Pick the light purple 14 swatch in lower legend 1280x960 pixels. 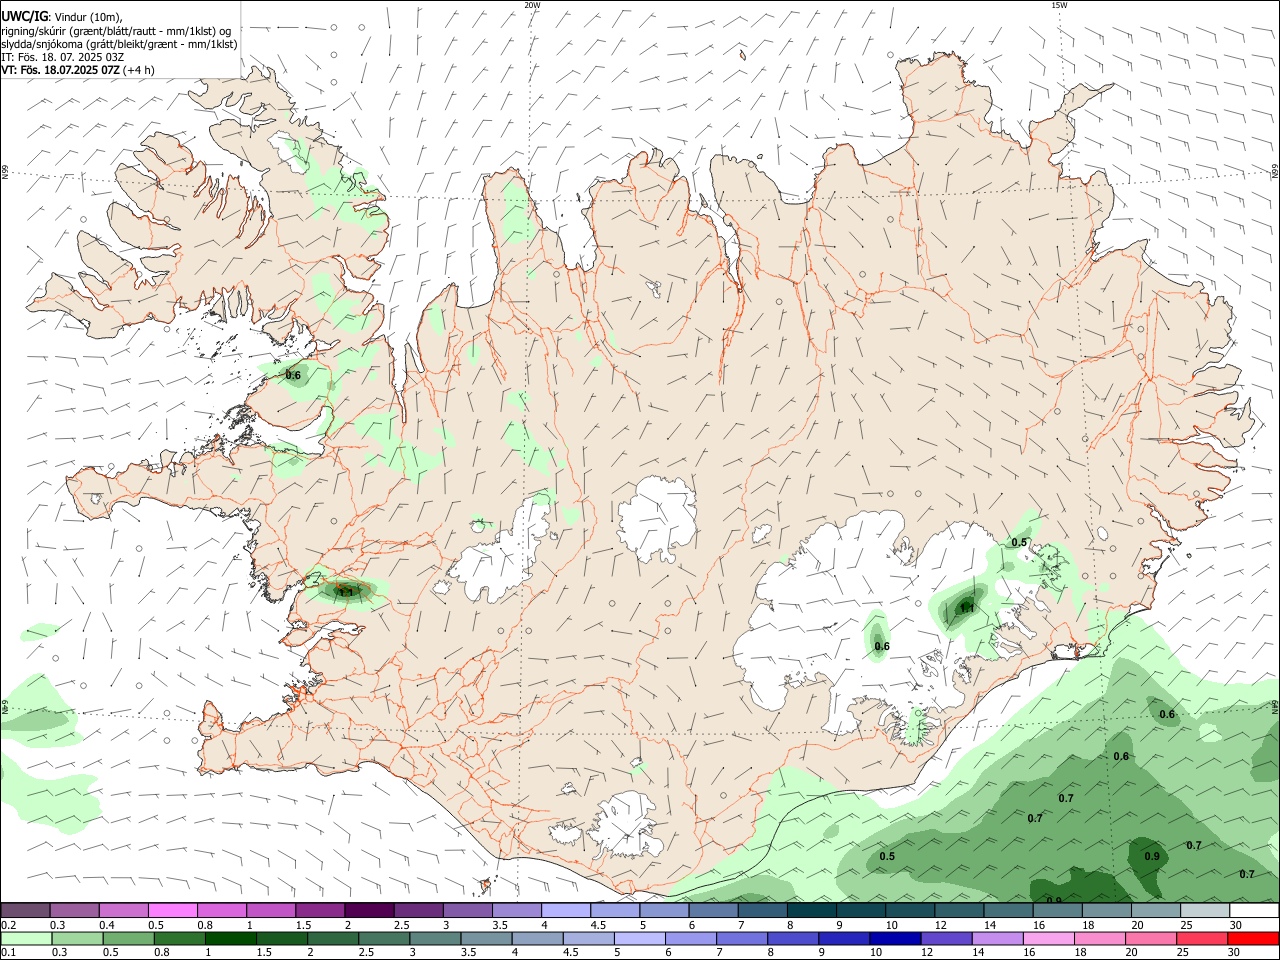997,938
